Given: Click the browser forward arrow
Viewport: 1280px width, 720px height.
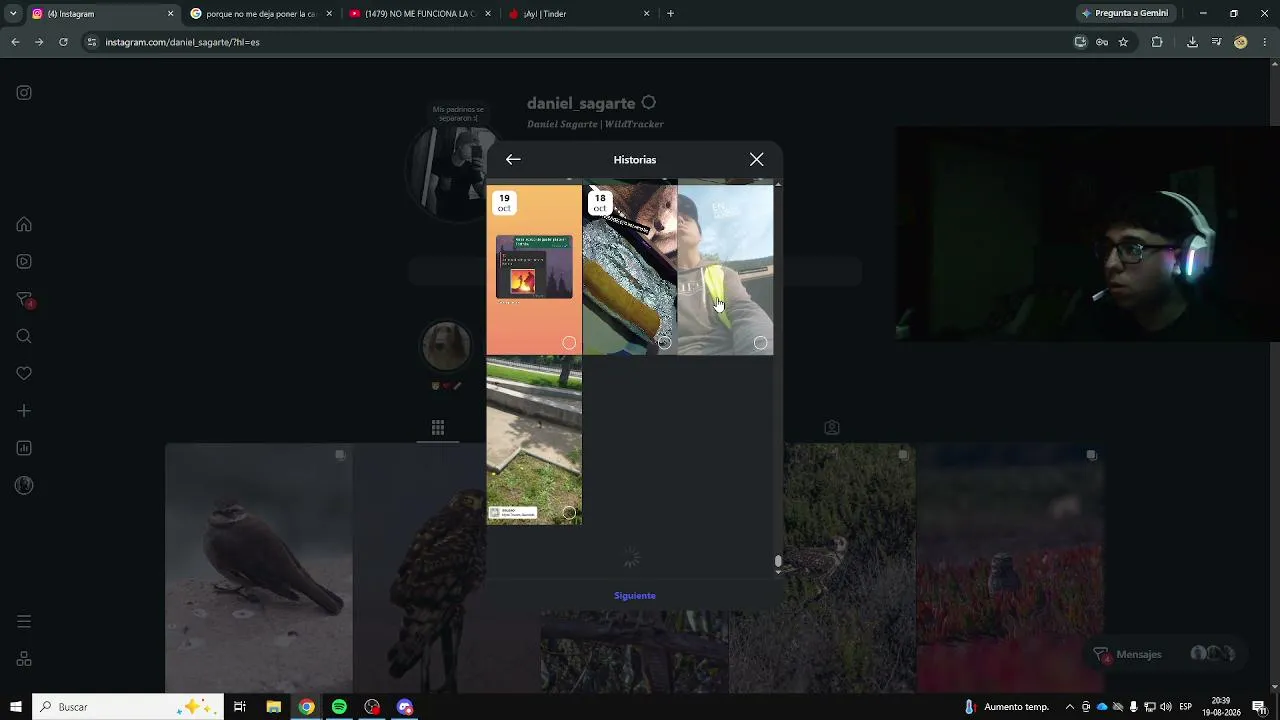Looking at the screenshot, I should coord(39,42).
